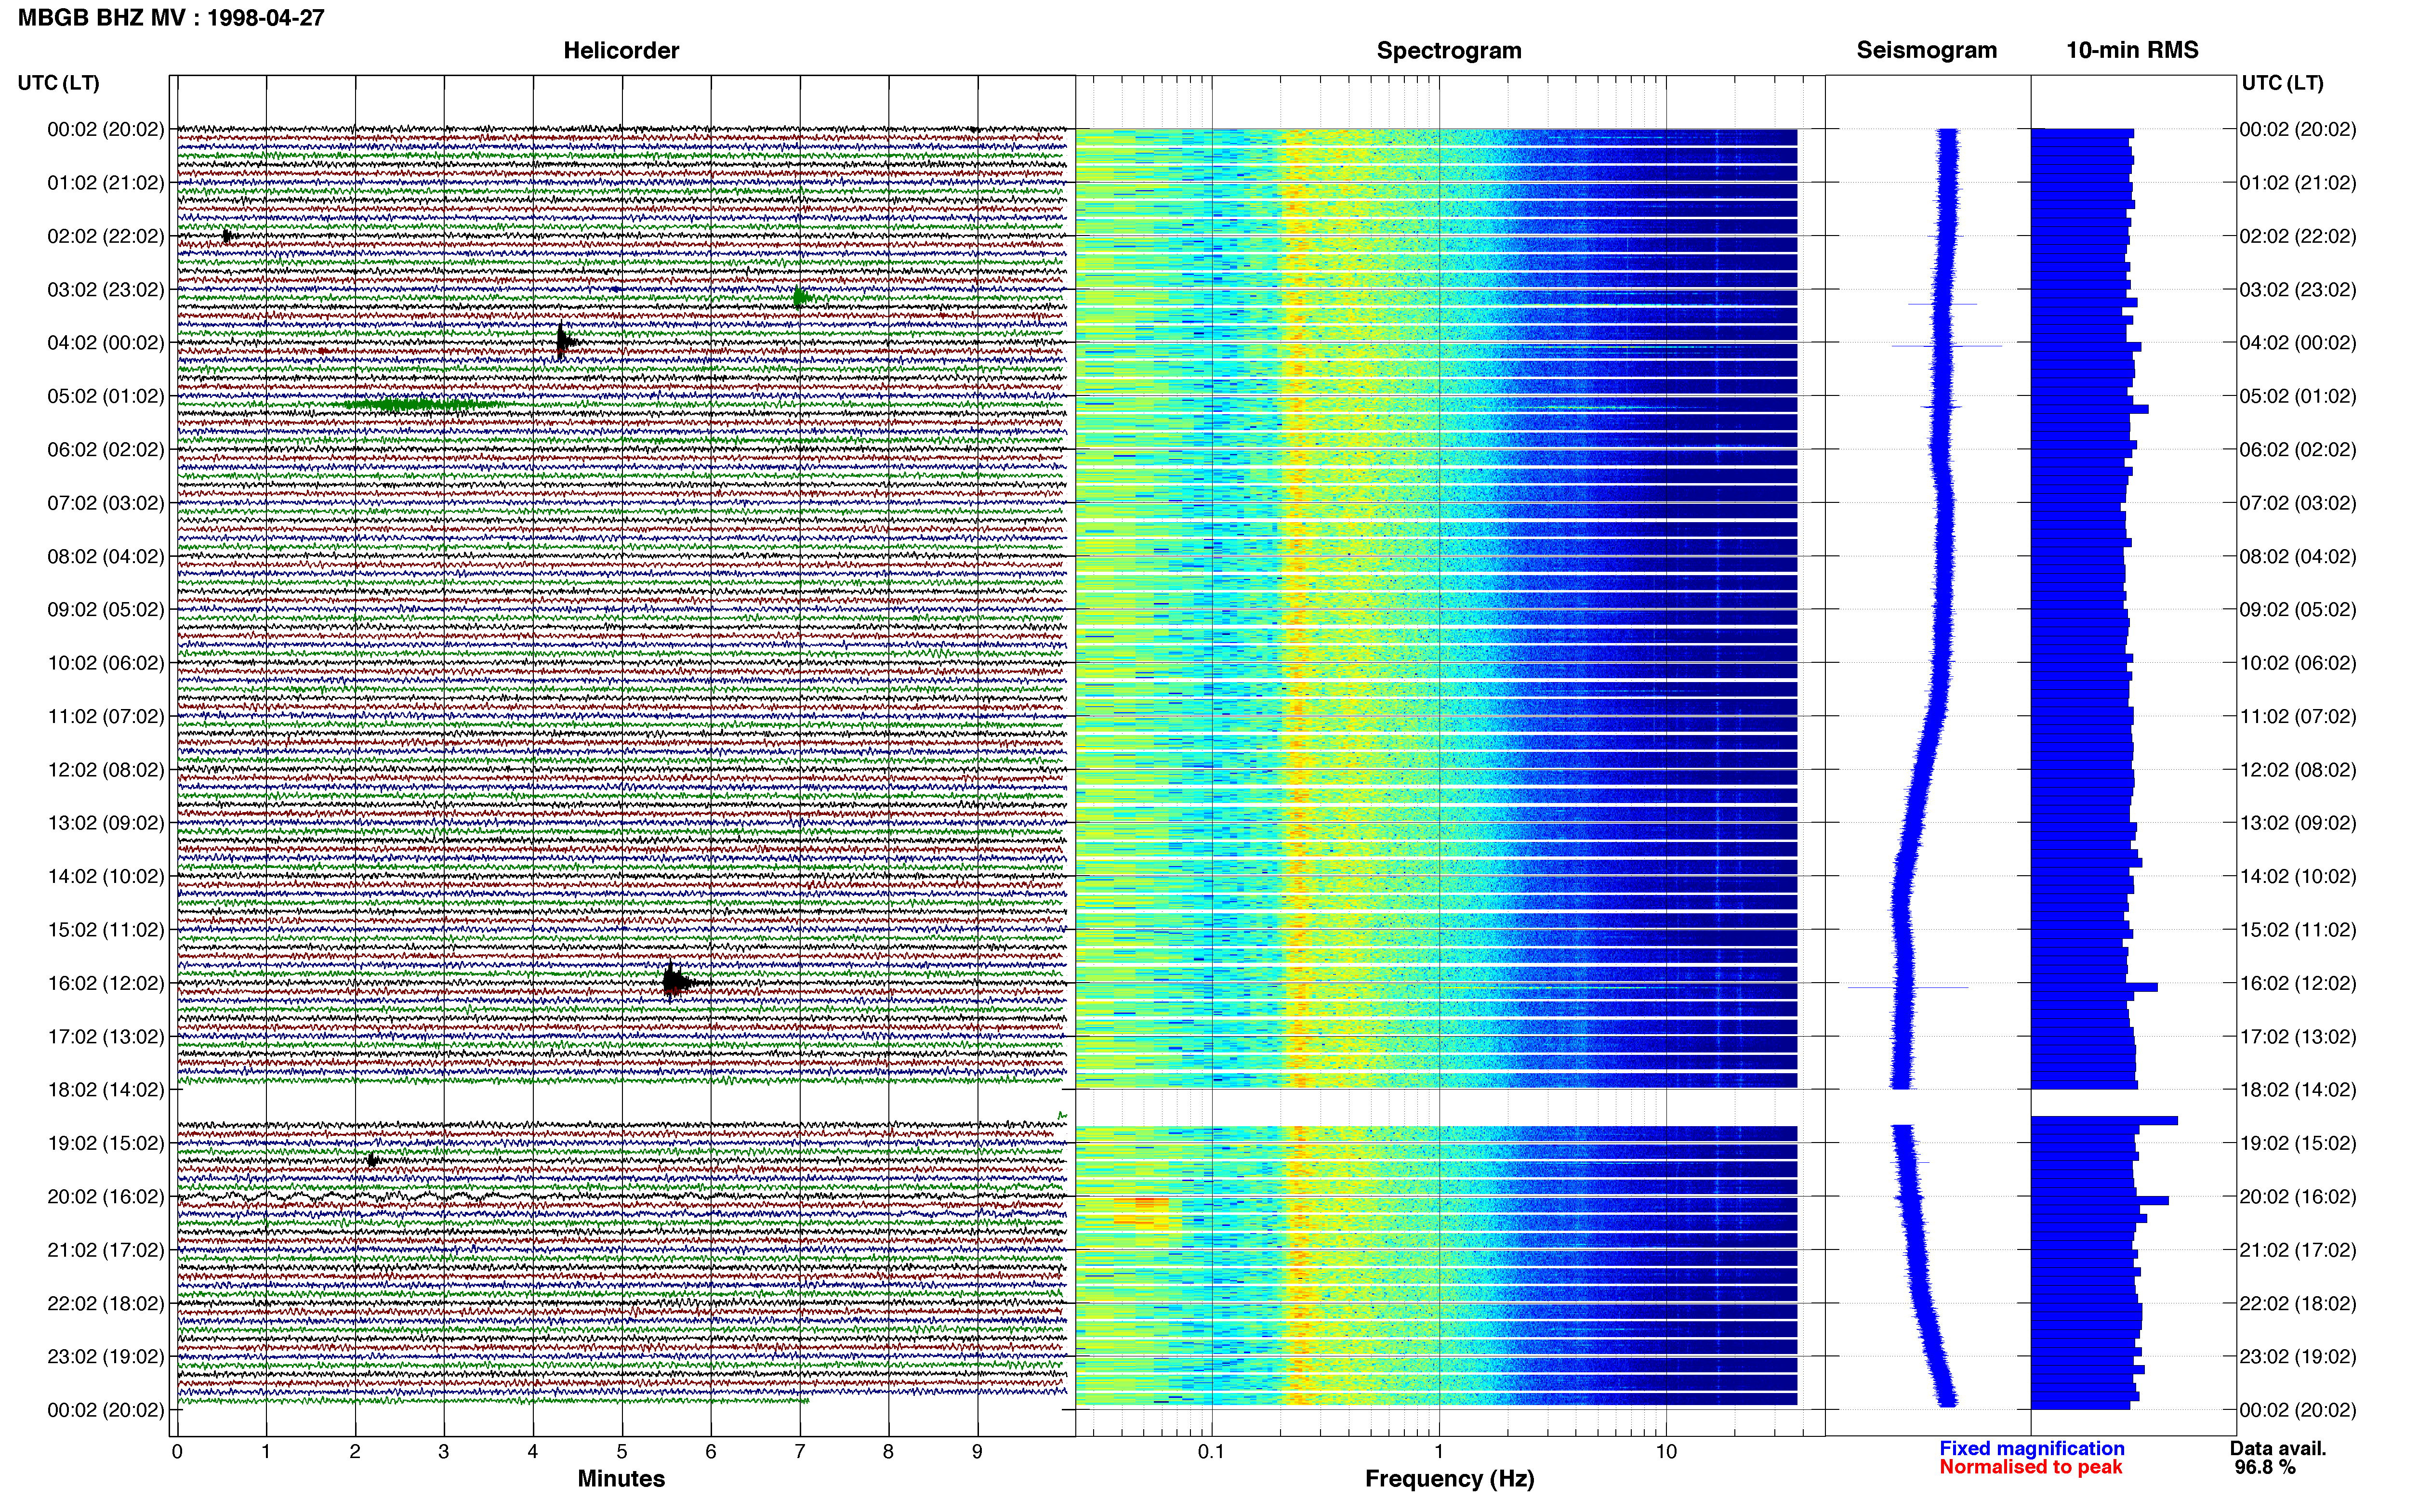Click the 0 tick on the Minutes axis

177,1452
